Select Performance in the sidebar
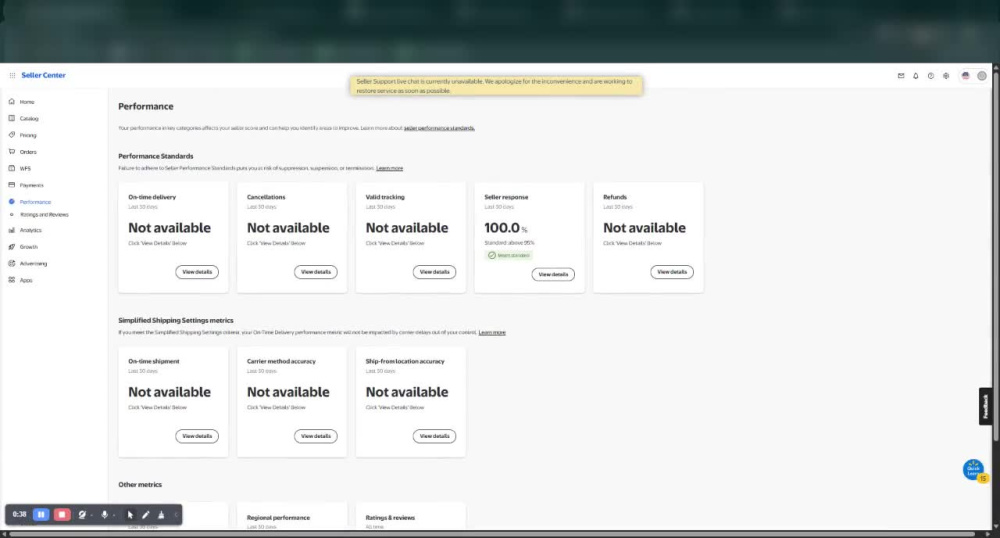1000x538 pixels. point(35,201)
